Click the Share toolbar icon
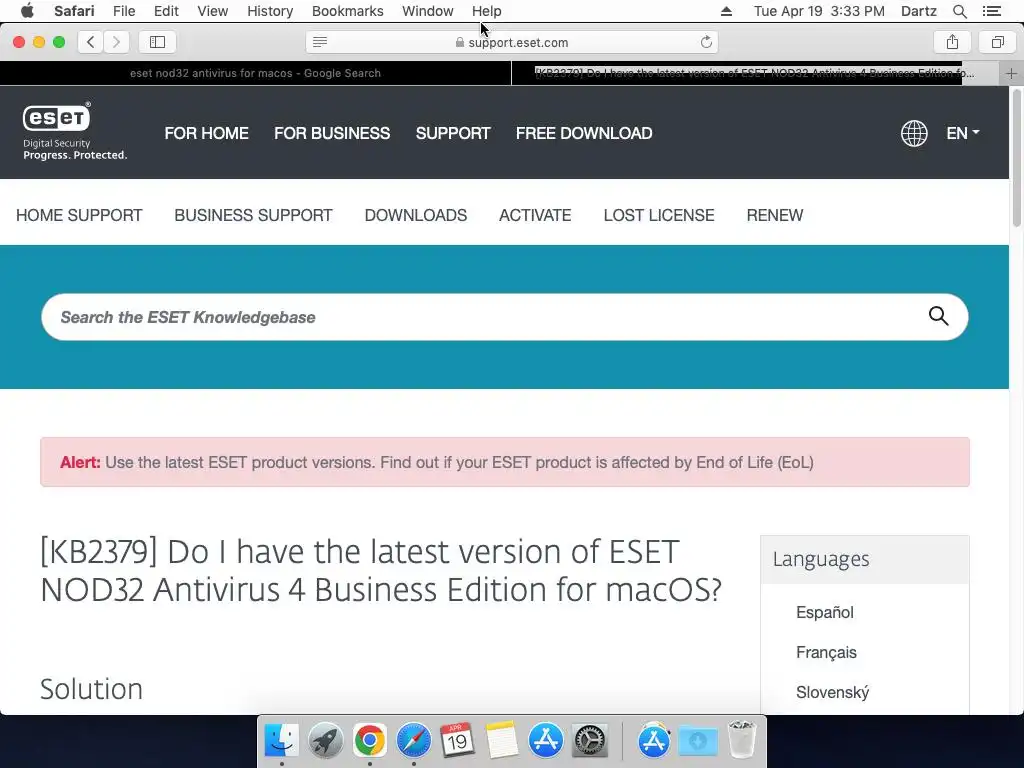 tap(952, 42)
